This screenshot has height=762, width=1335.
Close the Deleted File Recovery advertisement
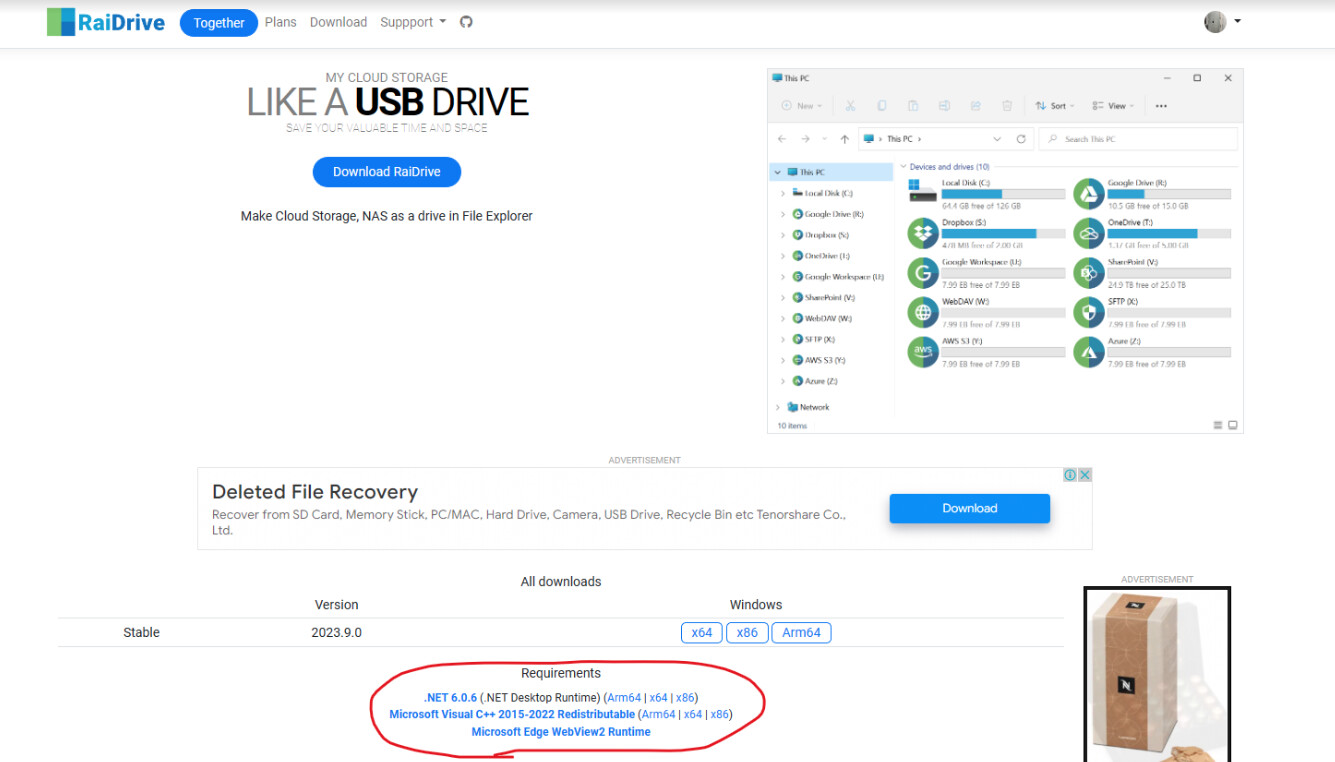point(1084,475)
